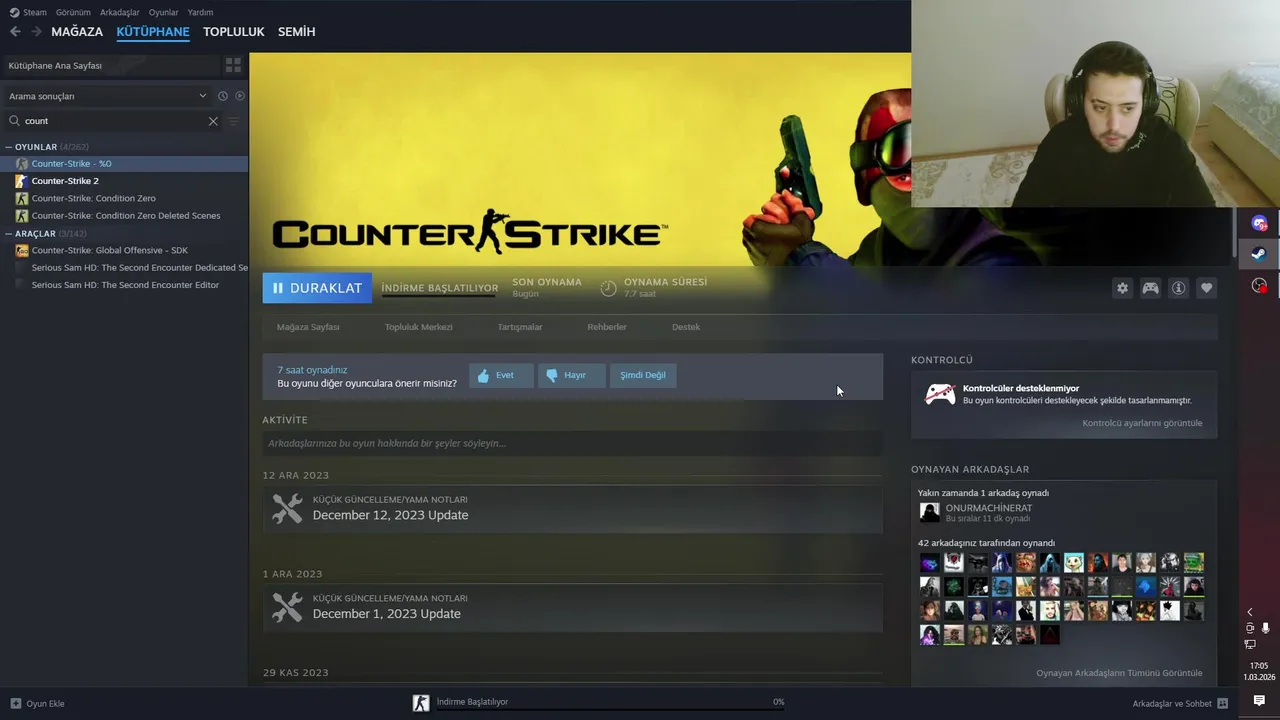Image resolution: width=1280 pixels, height=720 pixels.
Task: Open the Destek tab
Action: coord(686,327)
